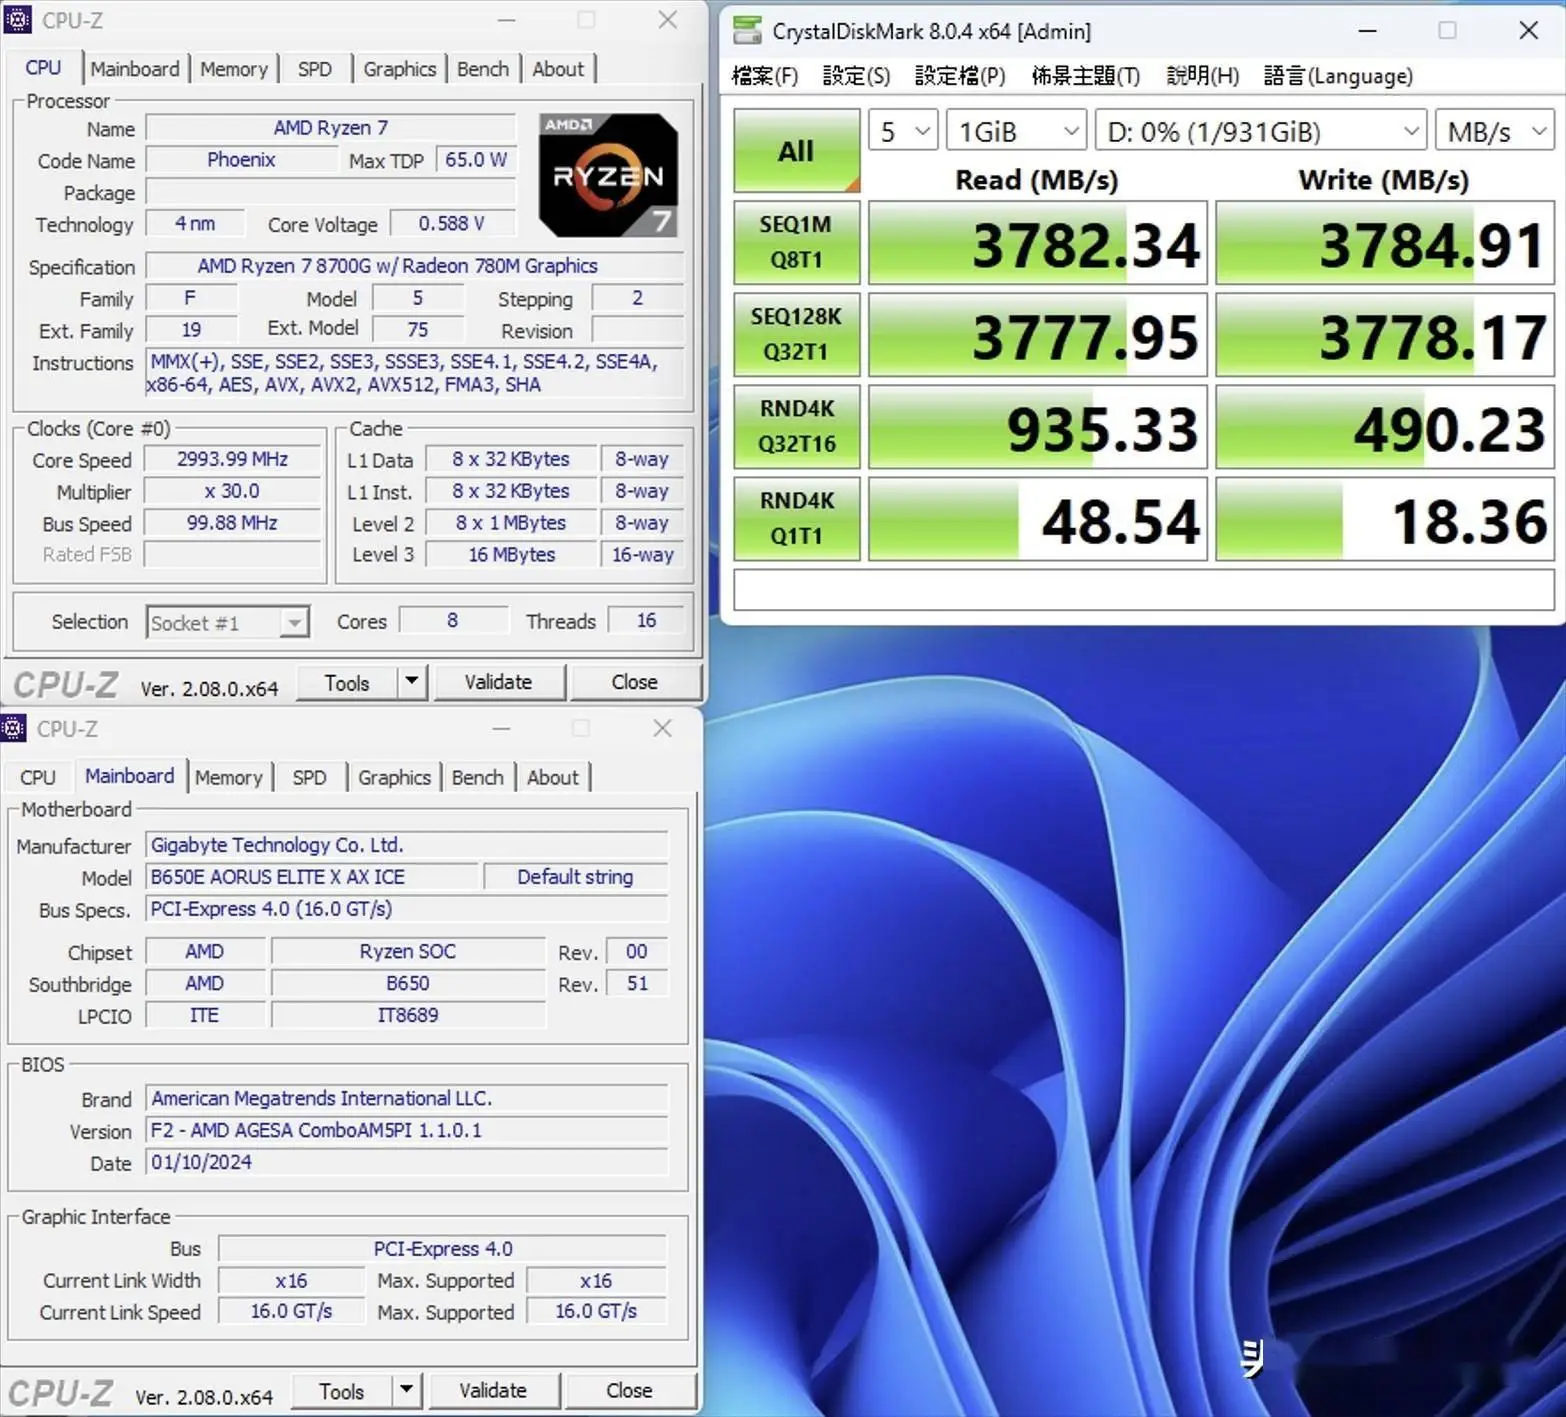This screenshot has width=1566, height=1417.
Task: Open Memory tab in bottom CPU-Z window
Action: tap(229, 777)
